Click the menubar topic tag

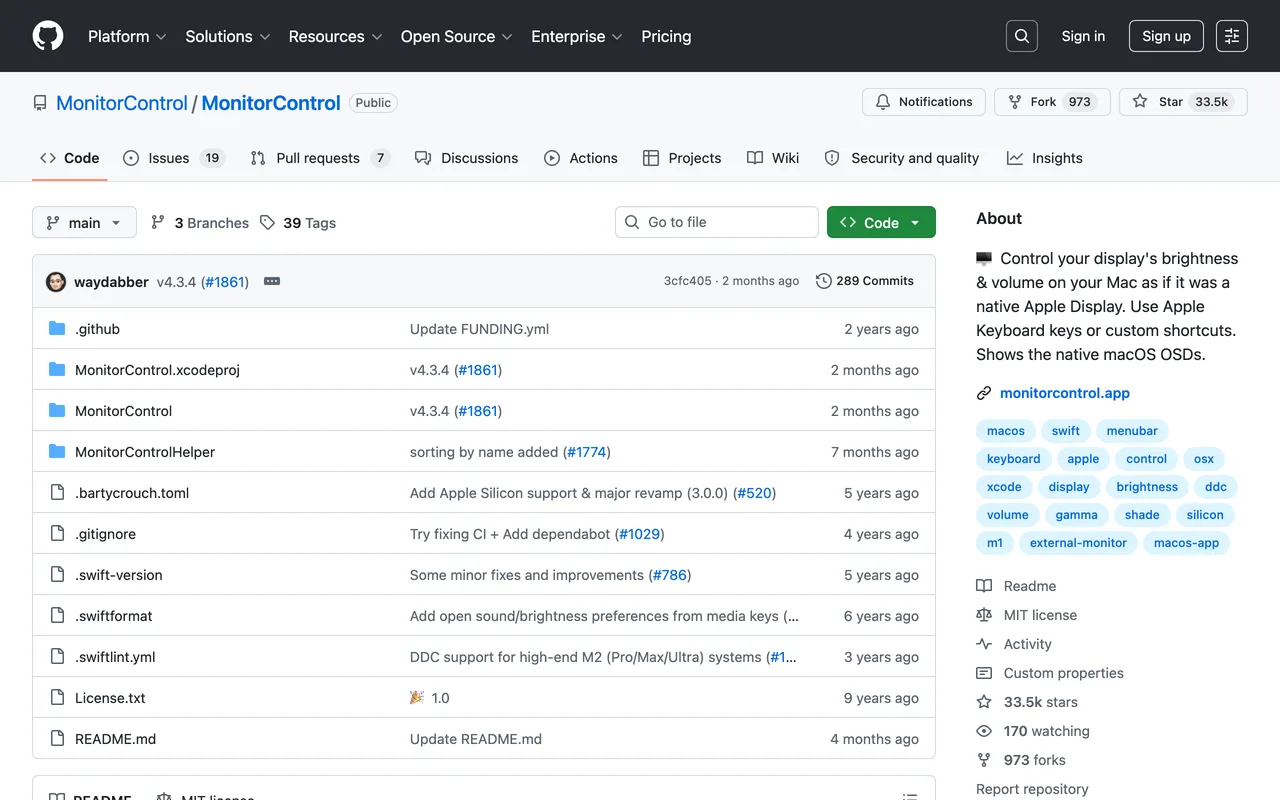click(x=1132, y=431)
